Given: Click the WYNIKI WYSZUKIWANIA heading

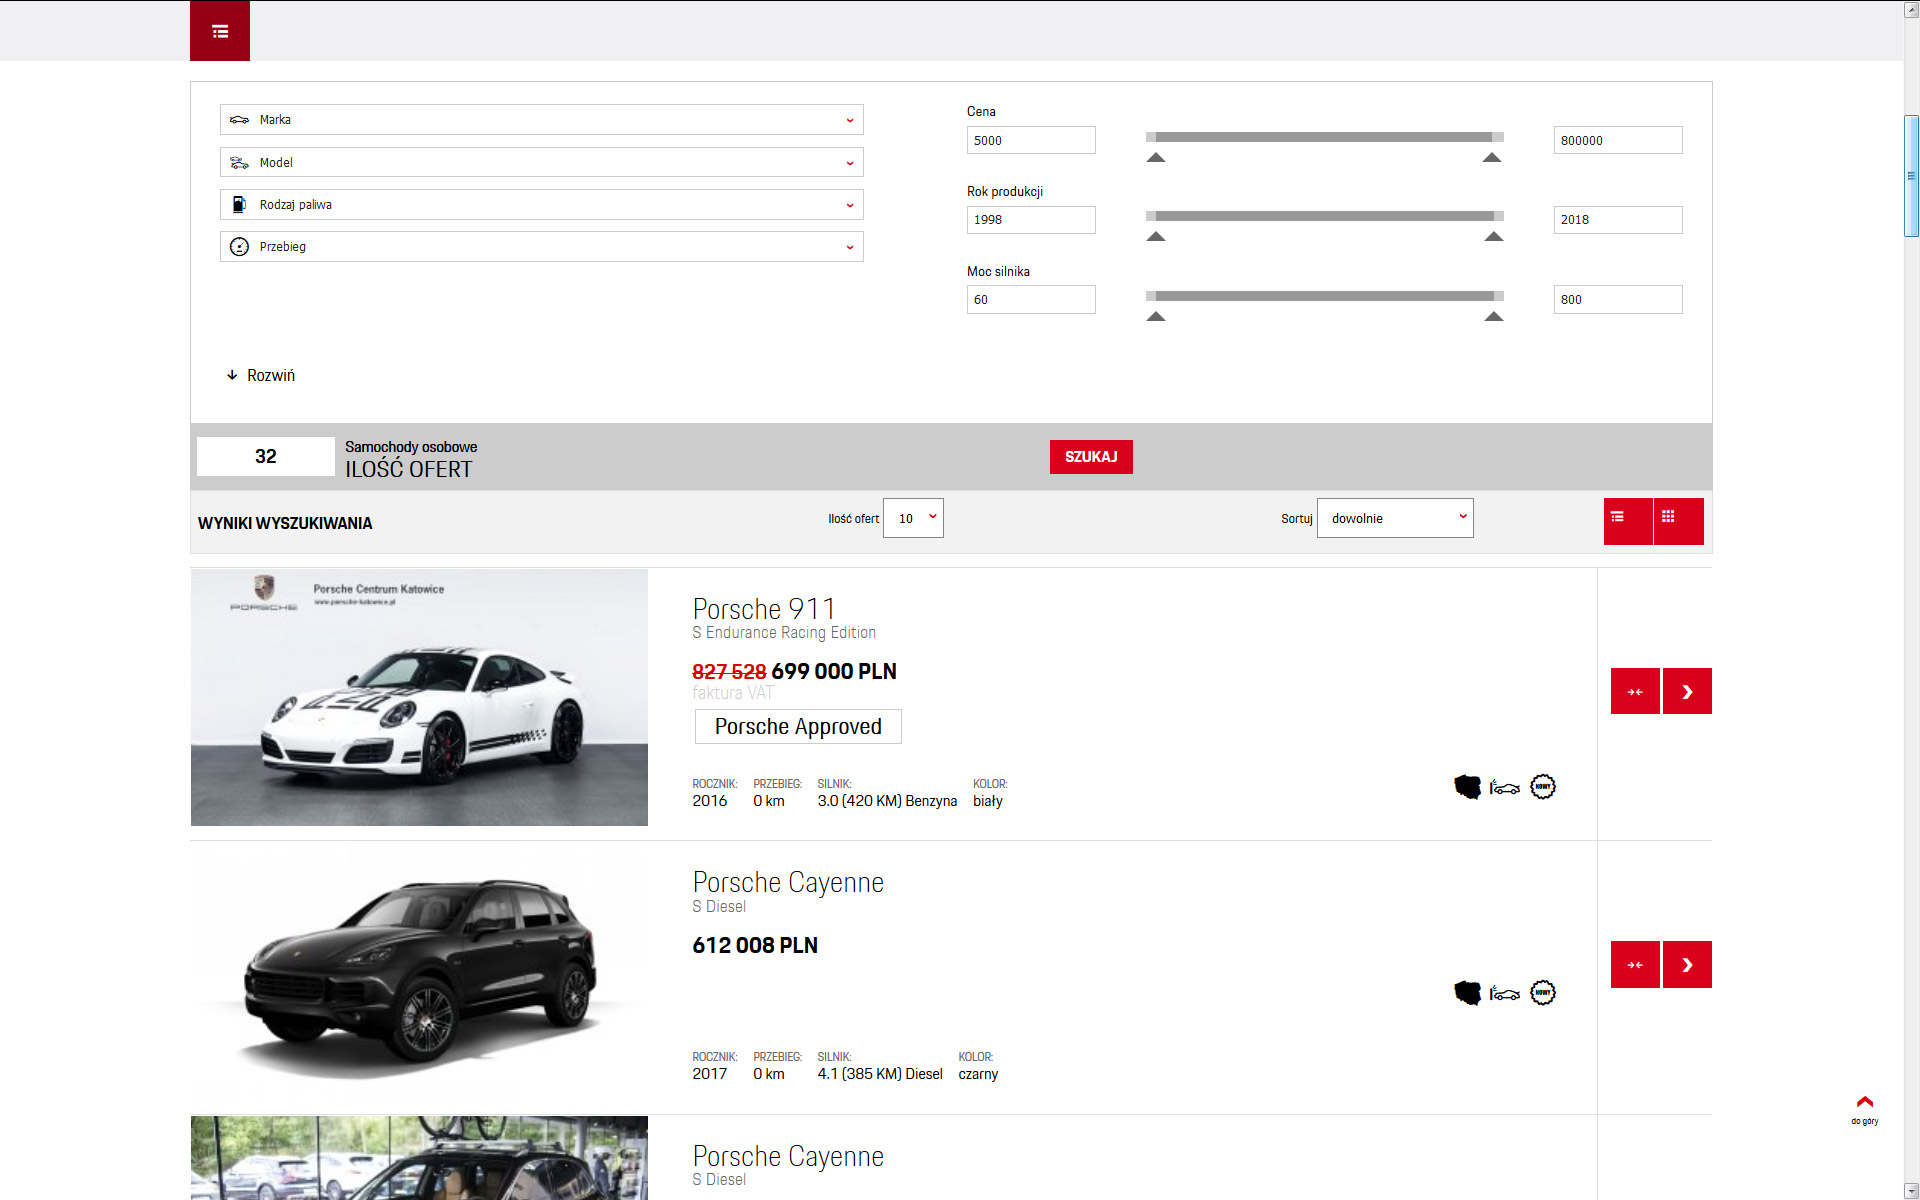Looking at the screenshot, I should (285, 523).
